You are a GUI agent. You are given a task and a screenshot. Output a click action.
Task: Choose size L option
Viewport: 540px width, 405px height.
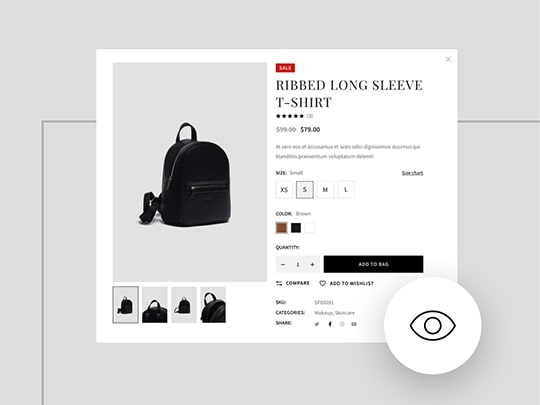tap(346, 189)
